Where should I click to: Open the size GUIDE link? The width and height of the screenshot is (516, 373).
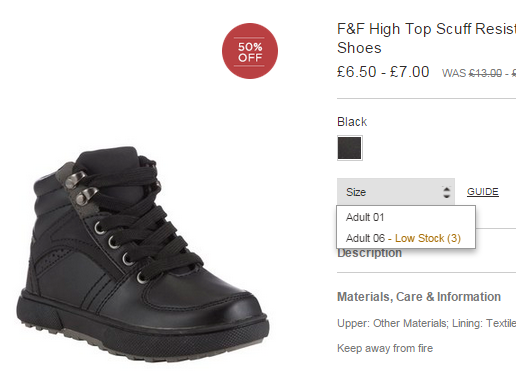coord(483,192)
